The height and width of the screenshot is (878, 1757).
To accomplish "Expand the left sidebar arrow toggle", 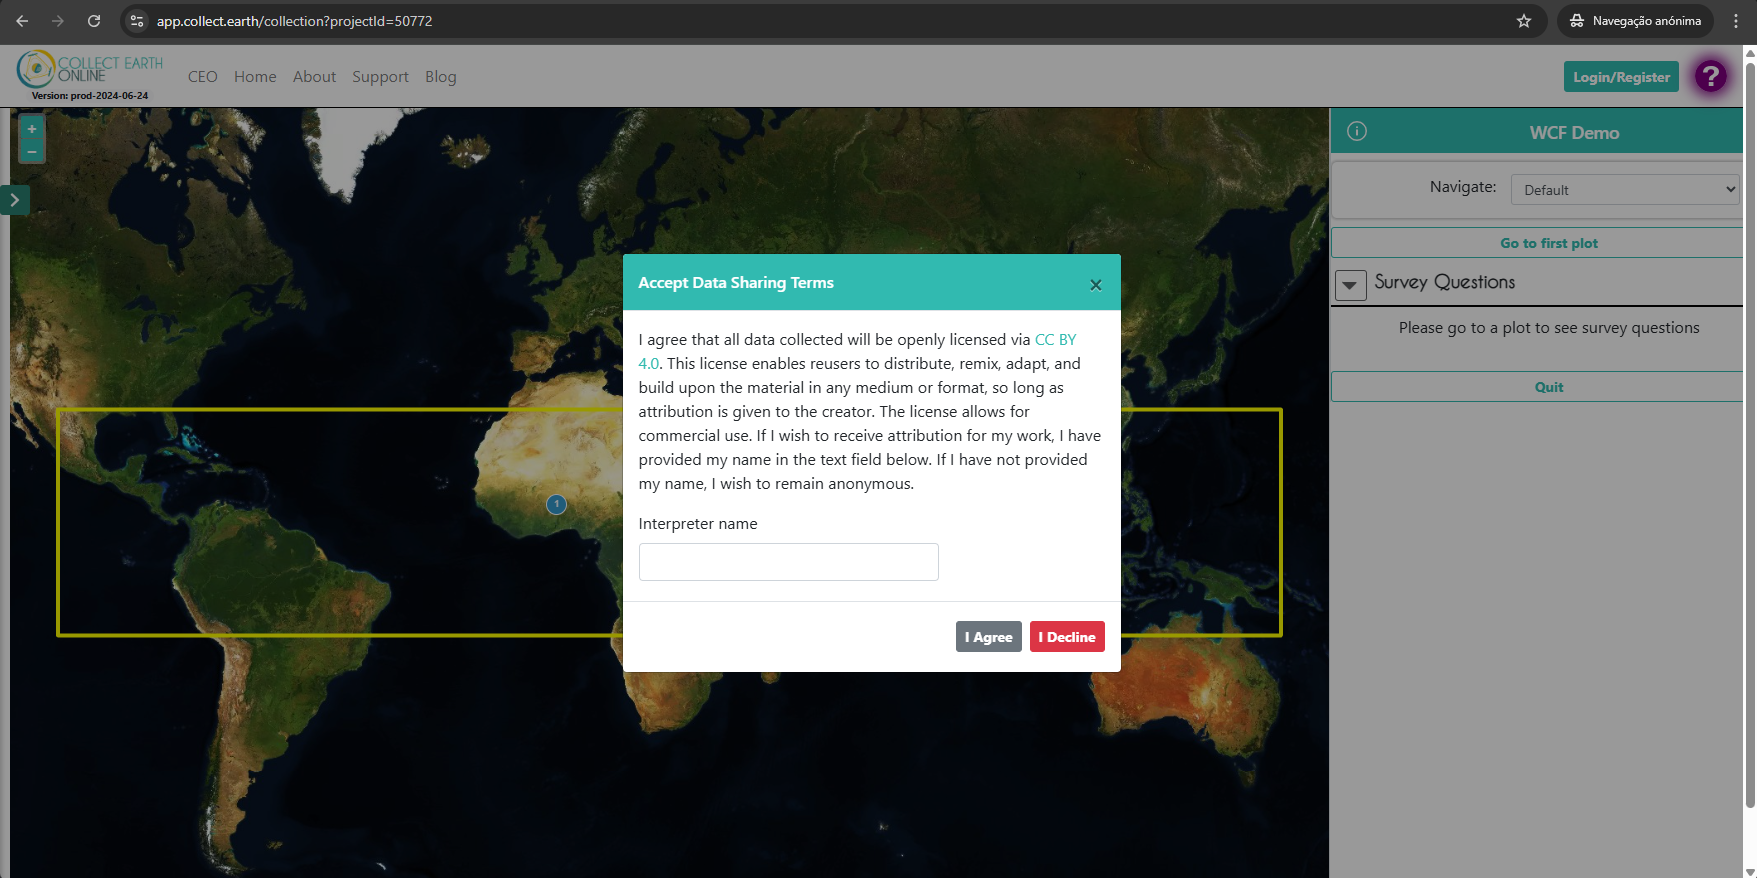I will tap(15, 200).
